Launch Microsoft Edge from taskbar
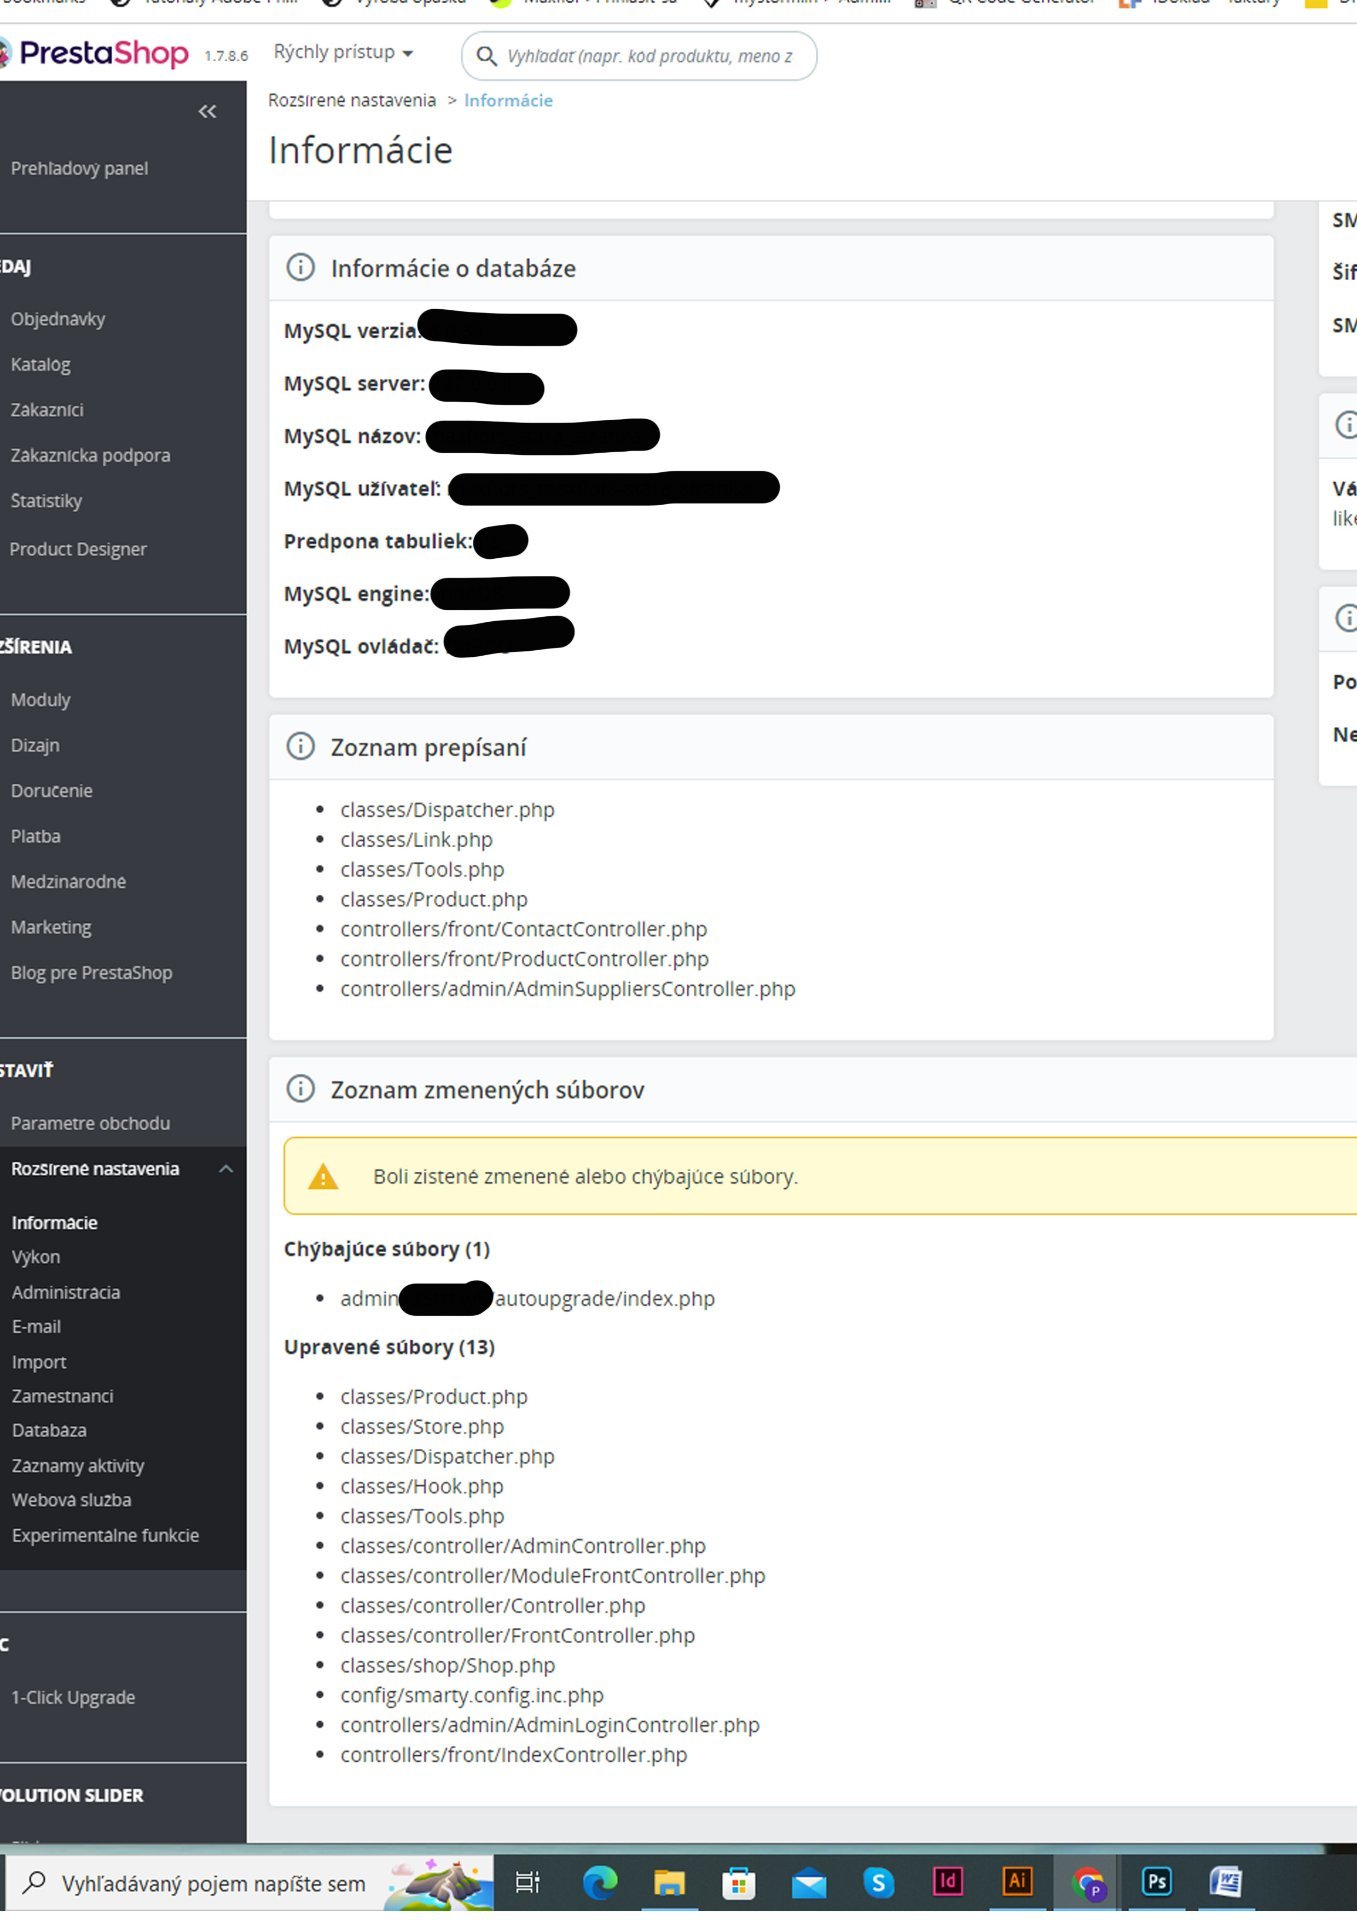 600,1883
